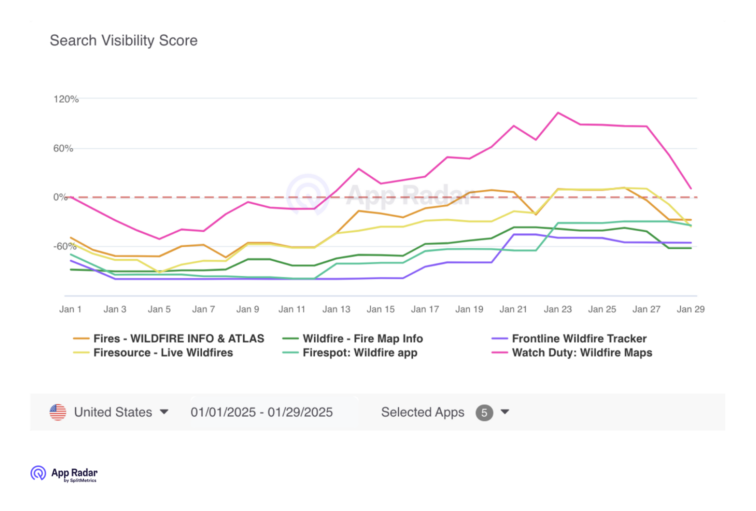Toggle Fires - WILDFIRE INFO & ATLAS legend
The image size is (756, 511).
[x=169, y=338]
